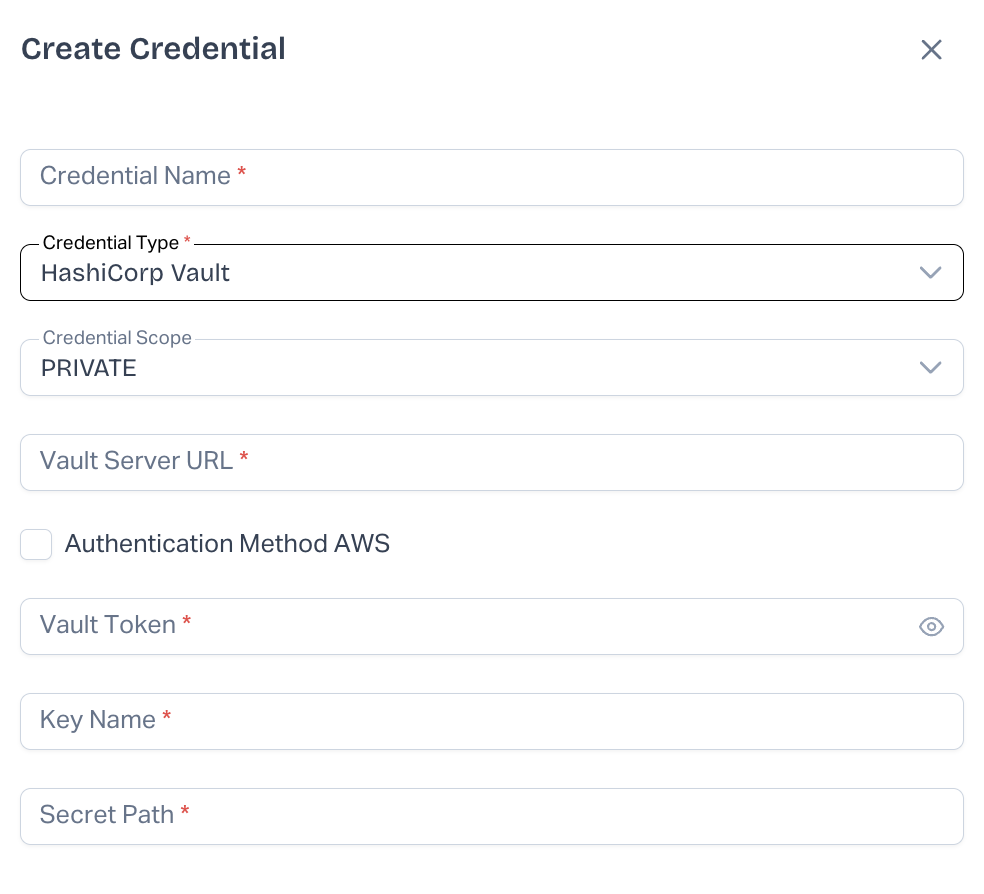Close the Create Credential dialog

[931, 50]
